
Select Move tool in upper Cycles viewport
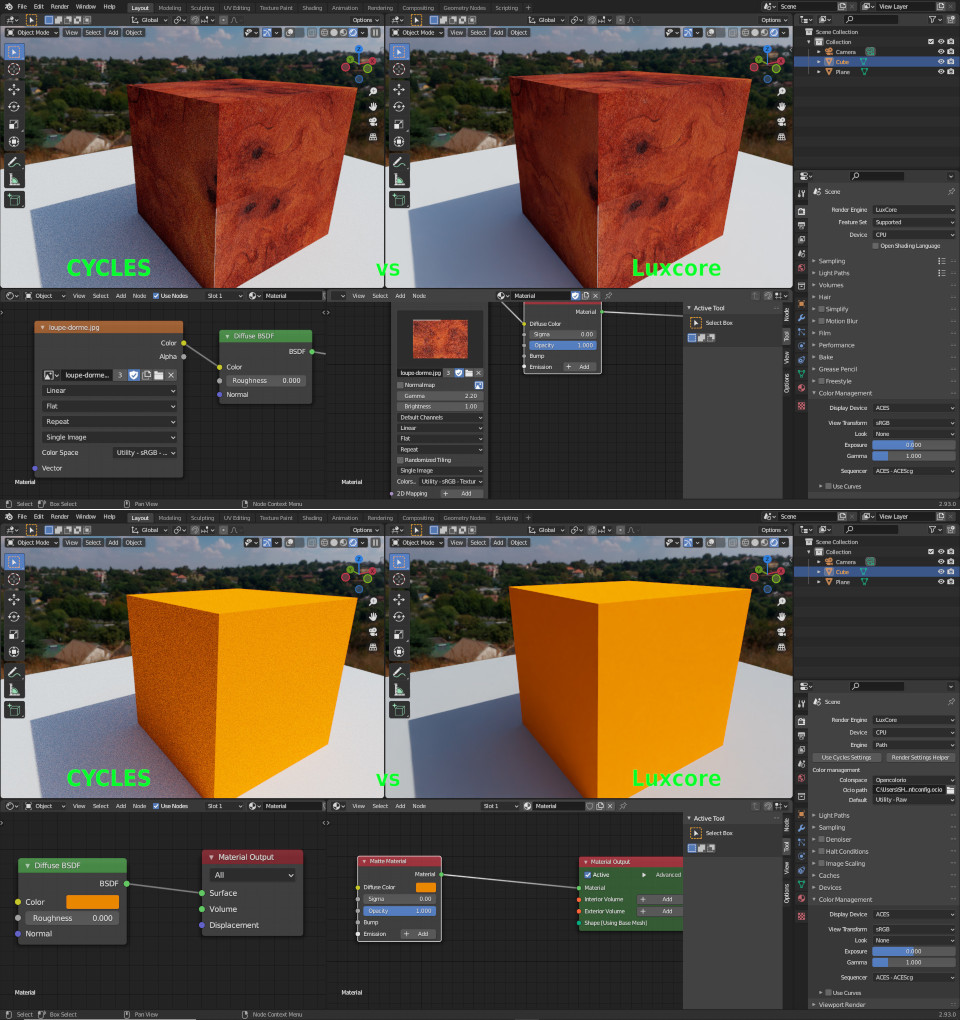pos(15,88)
